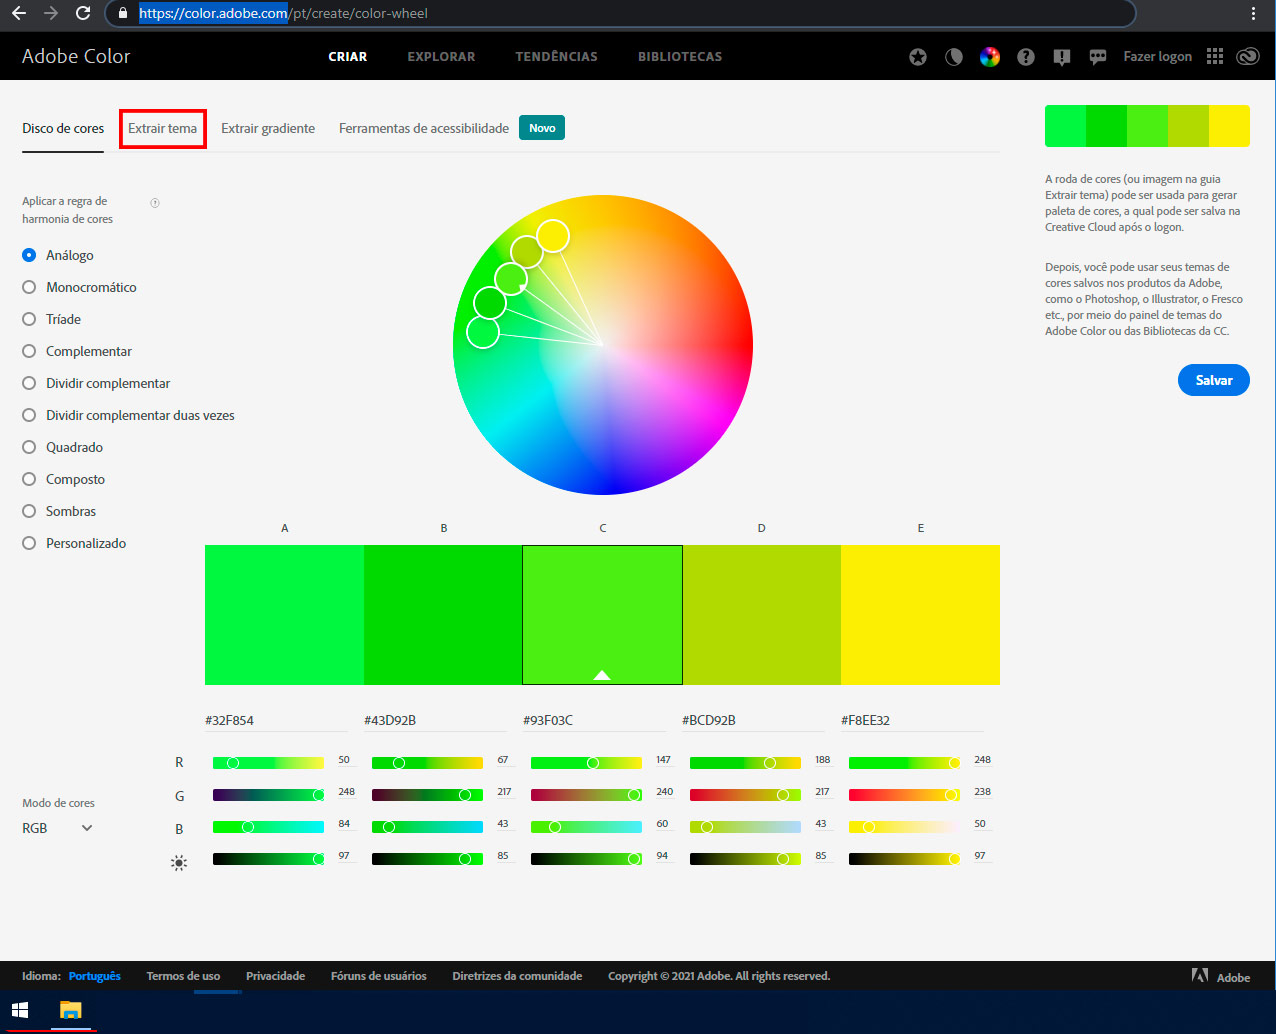Open the apps grid icon
1276x1034 pixels.
(x=1215, y=57)
